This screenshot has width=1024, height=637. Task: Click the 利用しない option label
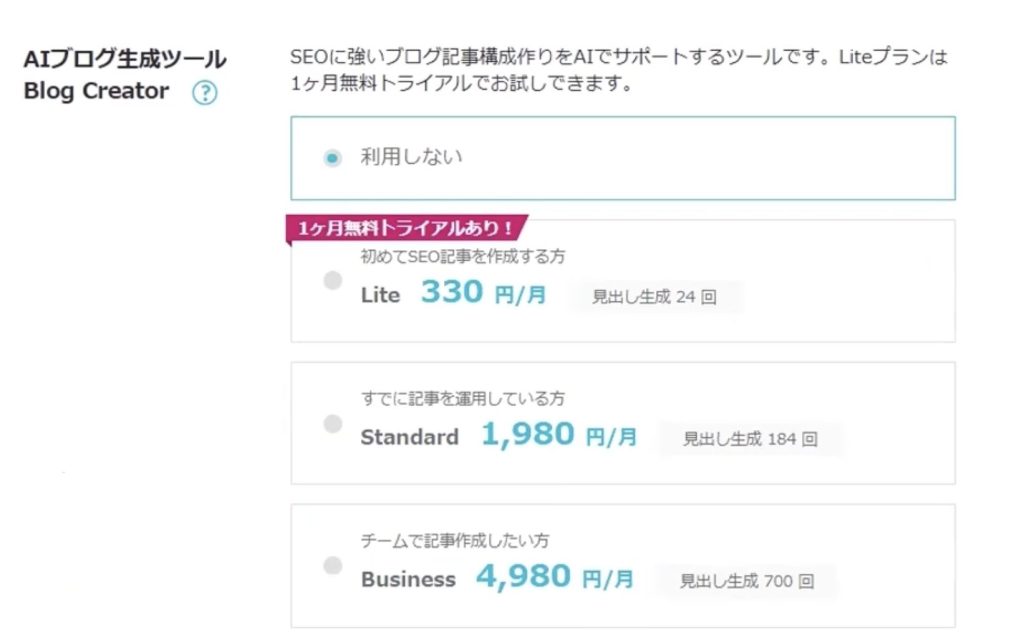click(x=411, y=157)
